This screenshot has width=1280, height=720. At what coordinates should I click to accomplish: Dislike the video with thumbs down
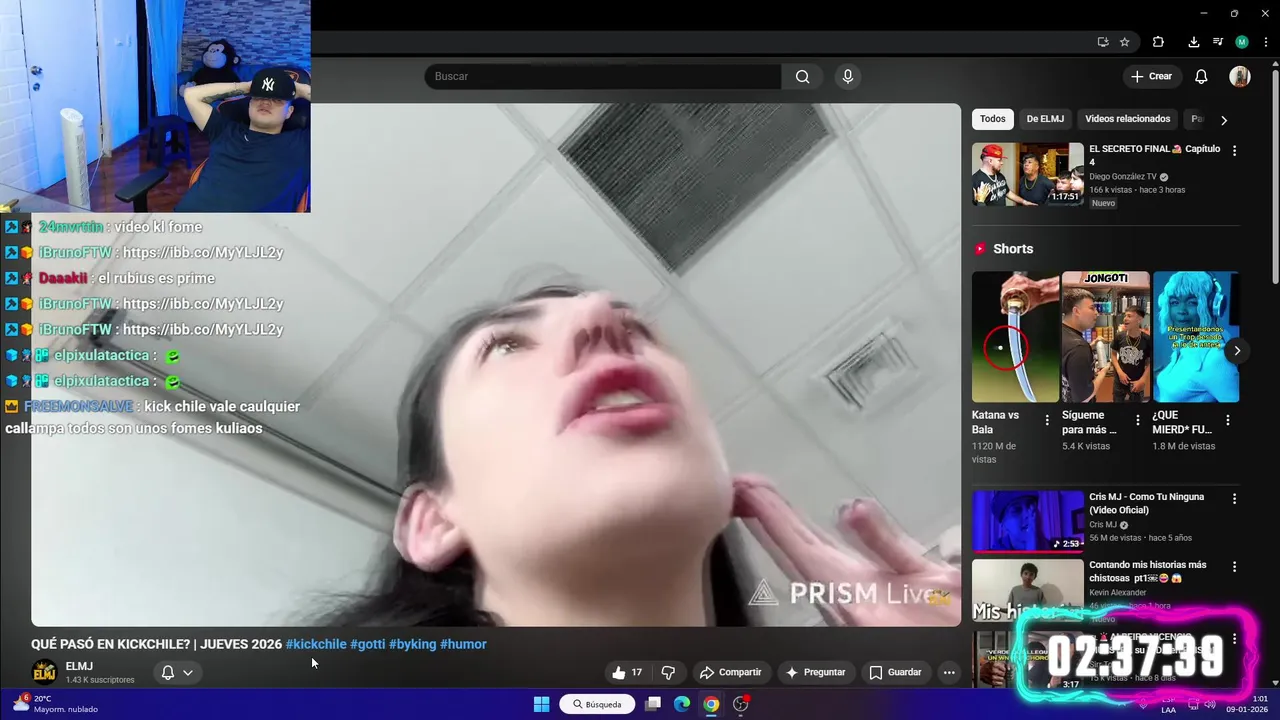(668, 673)
